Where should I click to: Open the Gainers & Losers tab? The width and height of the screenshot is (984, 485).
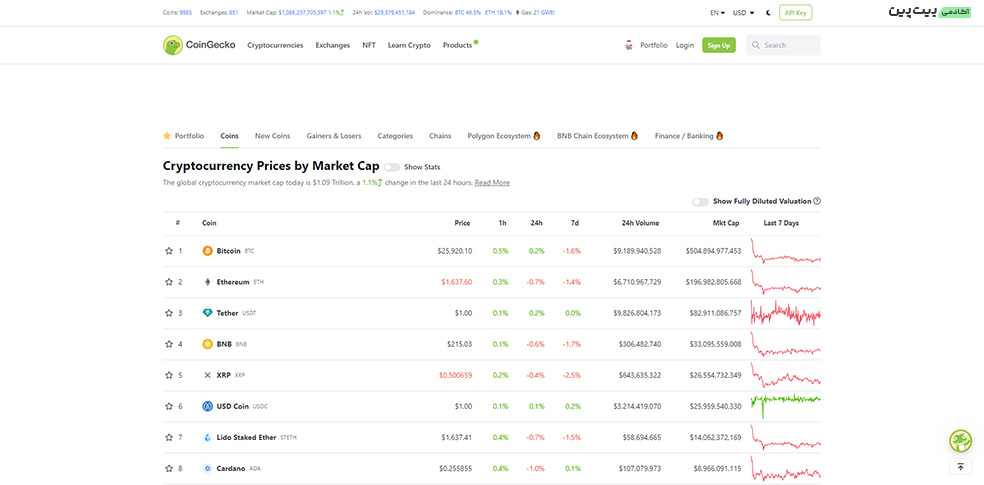334,136
